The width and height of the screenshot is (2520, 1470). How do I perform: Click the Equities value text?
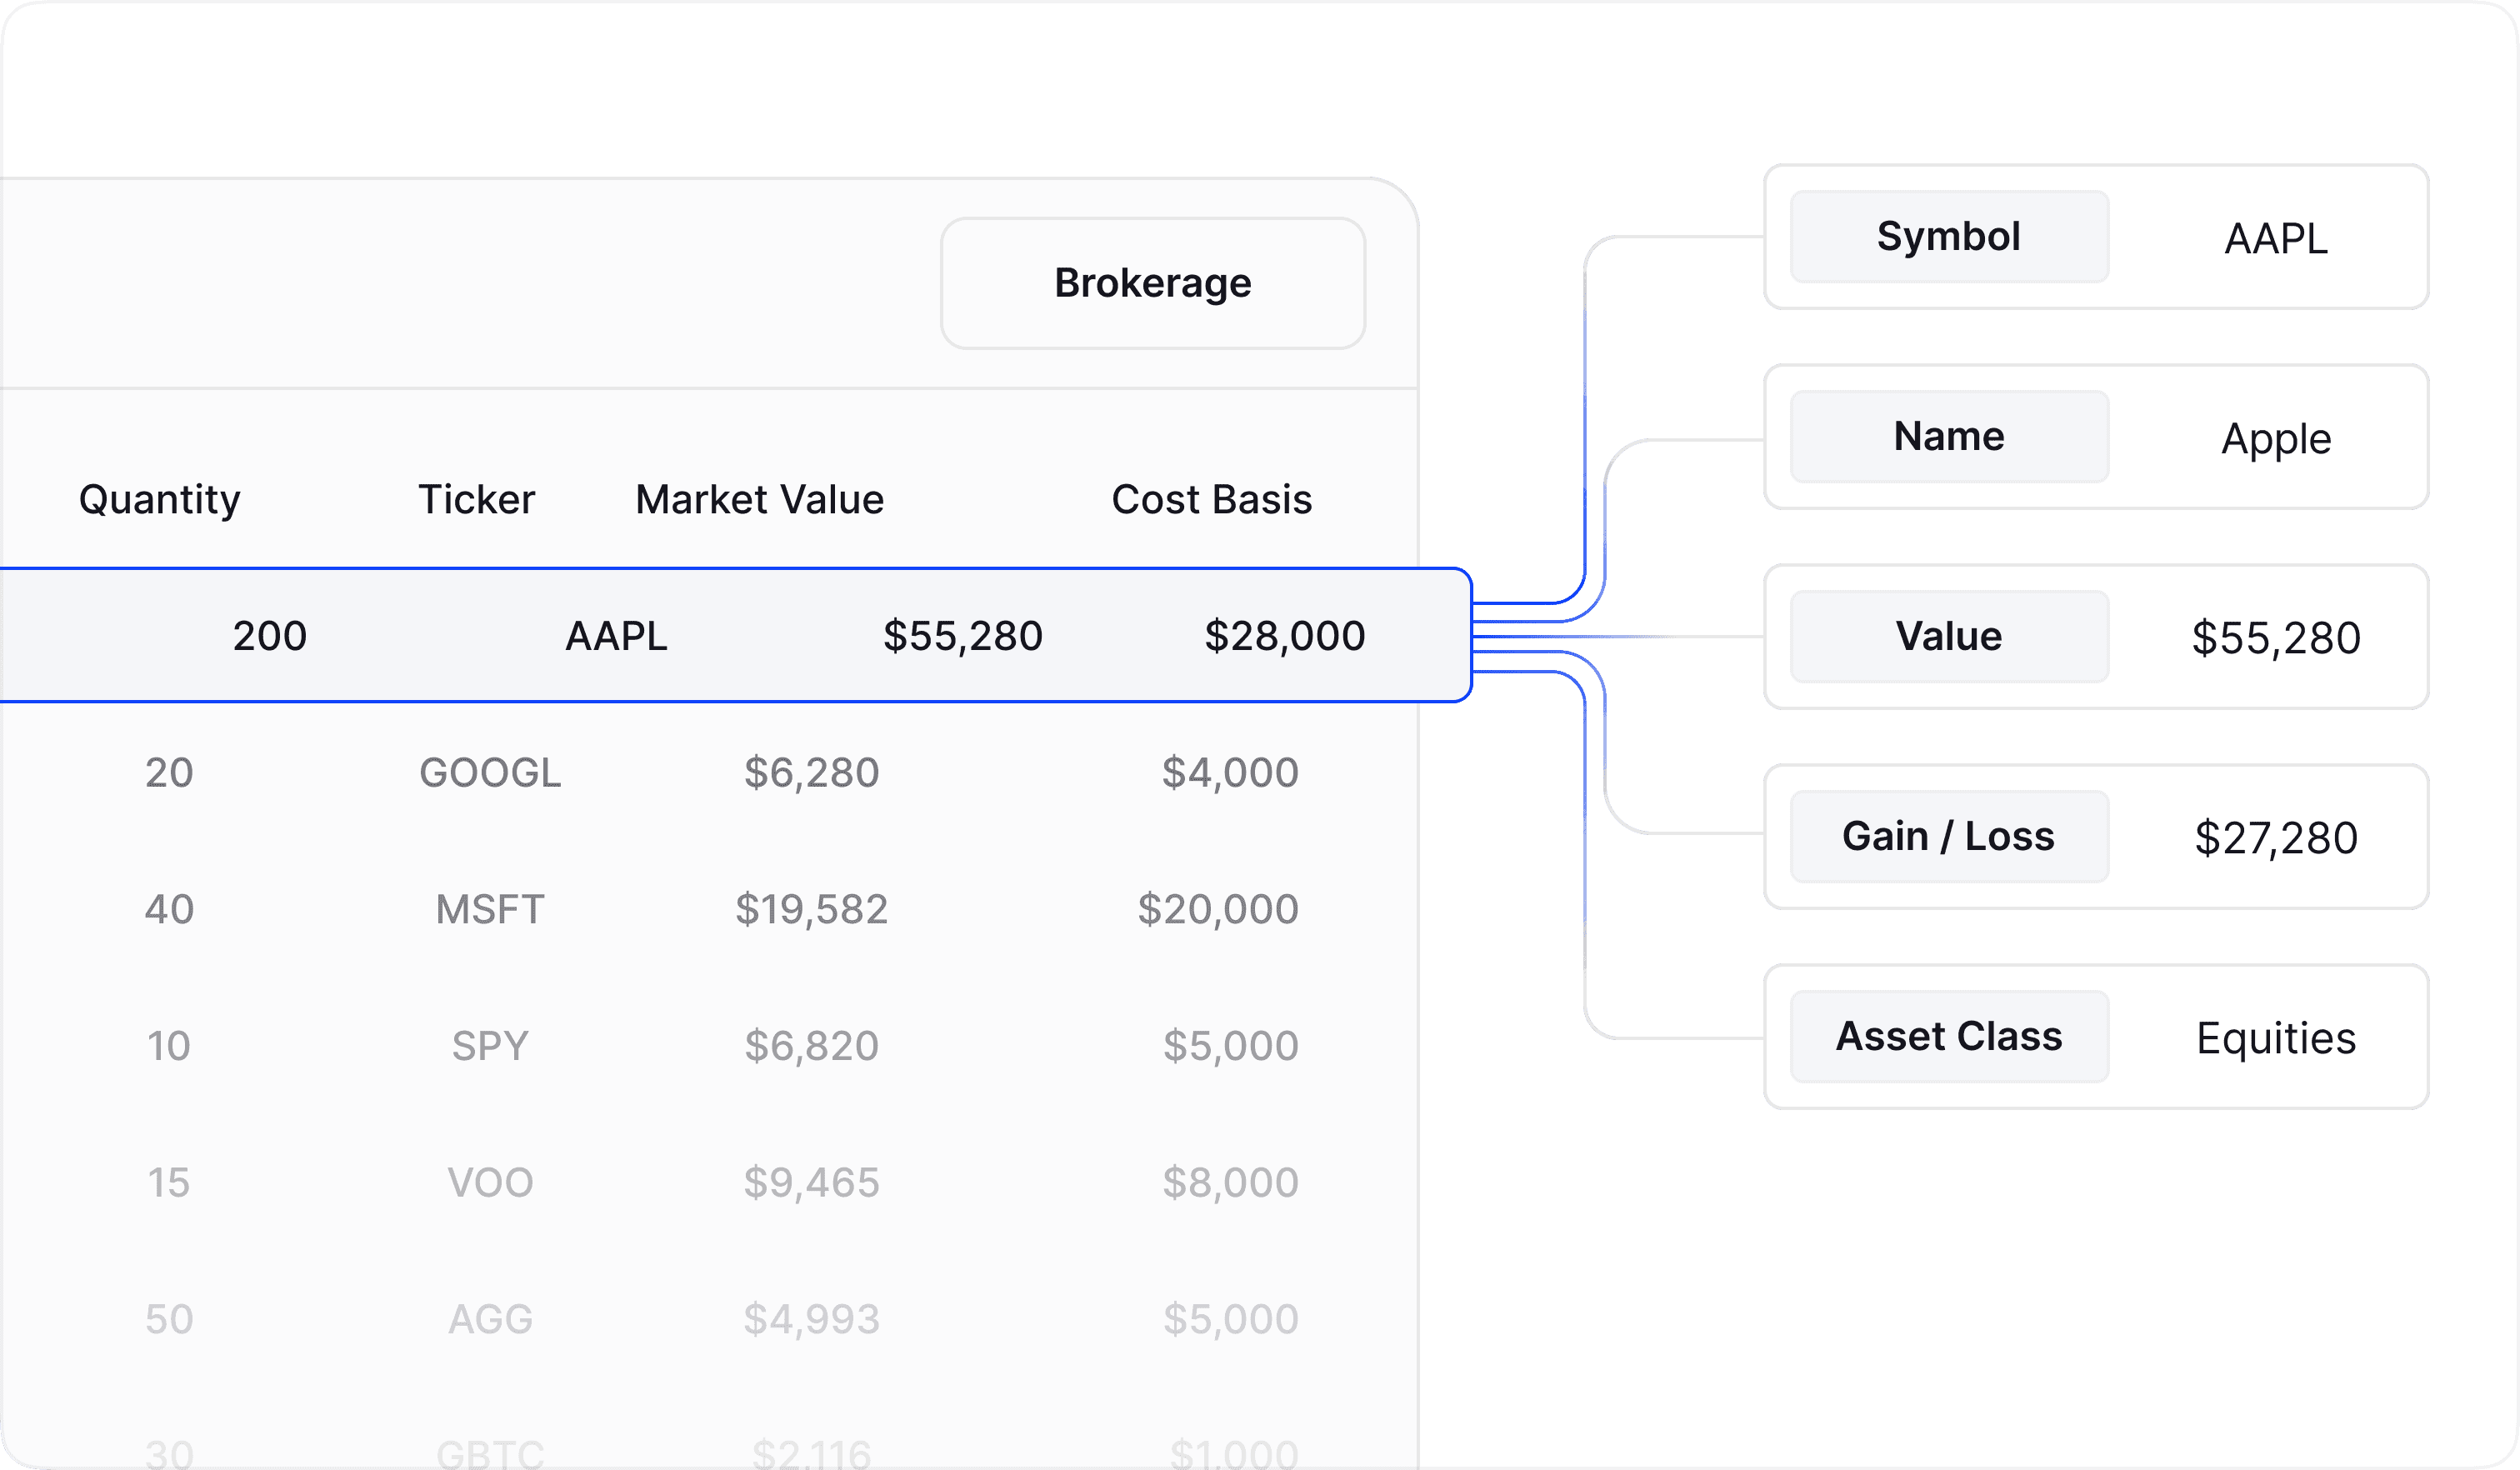[2275, 1038]
